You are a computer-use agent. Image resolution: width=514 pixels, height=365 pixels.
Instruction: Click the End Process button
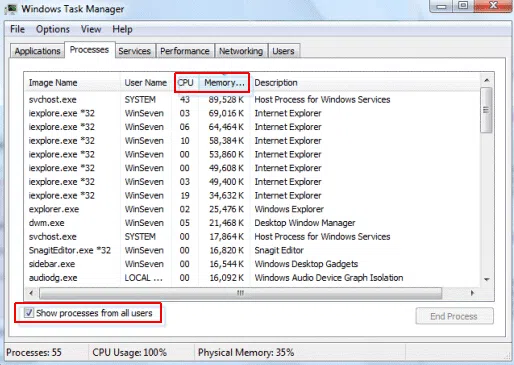click(454, 316)
